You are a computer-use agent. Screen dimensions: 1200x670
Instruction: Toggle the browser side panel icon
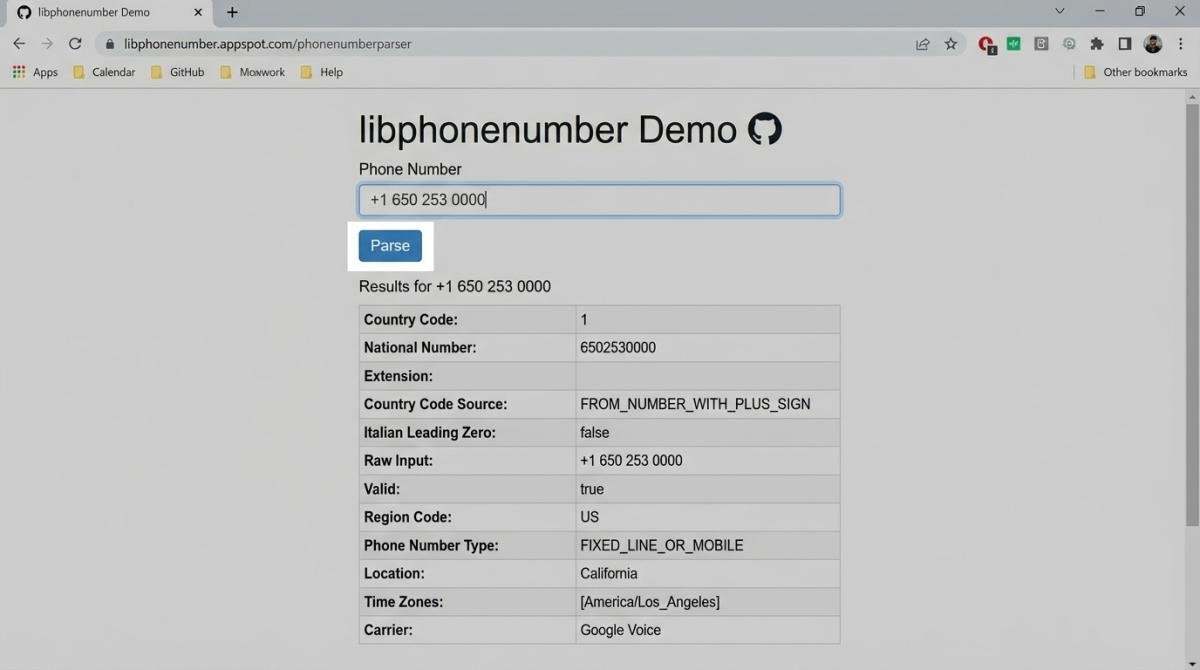(1124, 44)
